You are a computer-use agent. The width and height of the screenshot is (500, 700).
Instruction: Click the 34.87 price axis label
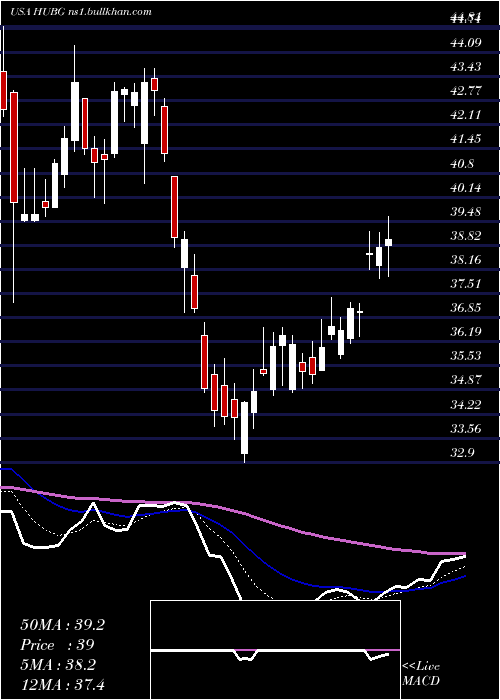coord(466,380)
